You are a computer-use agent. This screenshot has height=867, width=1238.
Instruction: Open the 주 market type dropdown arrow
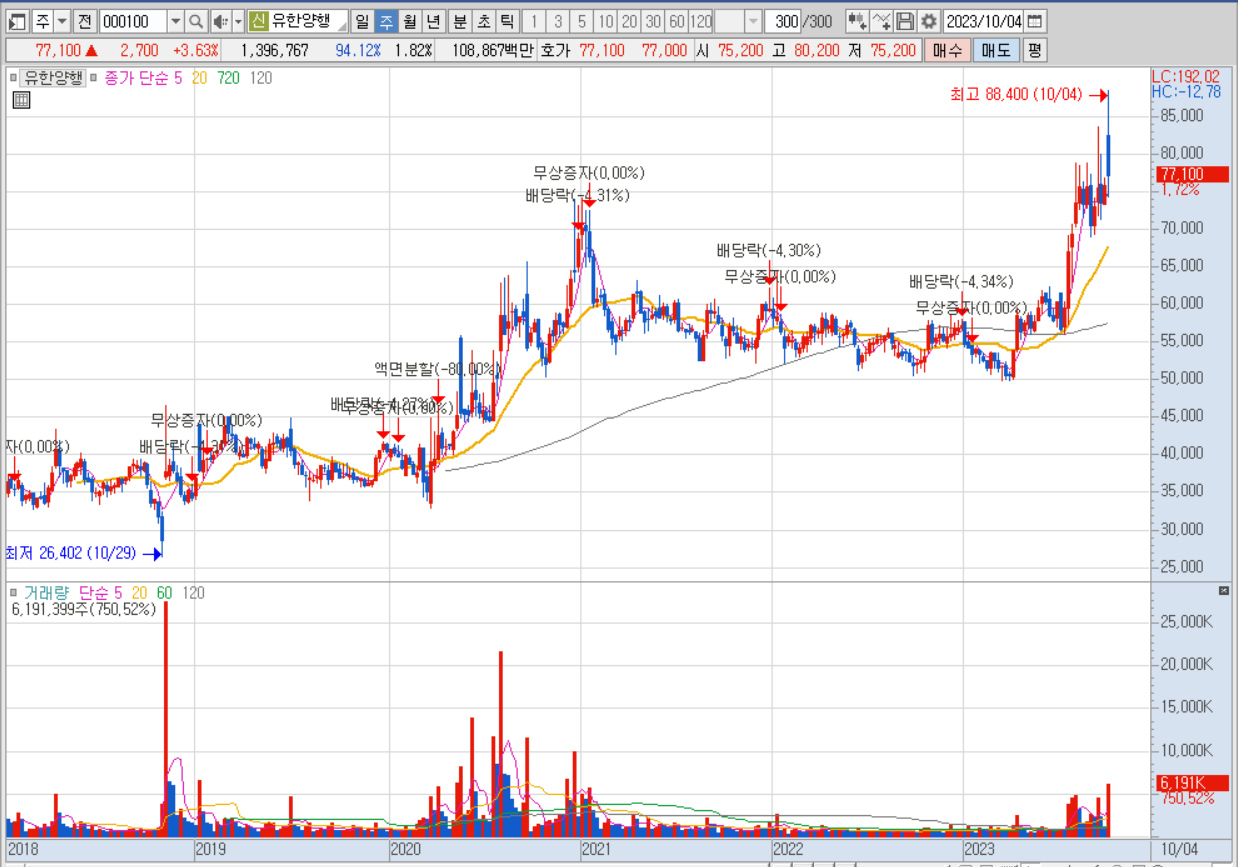click(x=62, y=21)
